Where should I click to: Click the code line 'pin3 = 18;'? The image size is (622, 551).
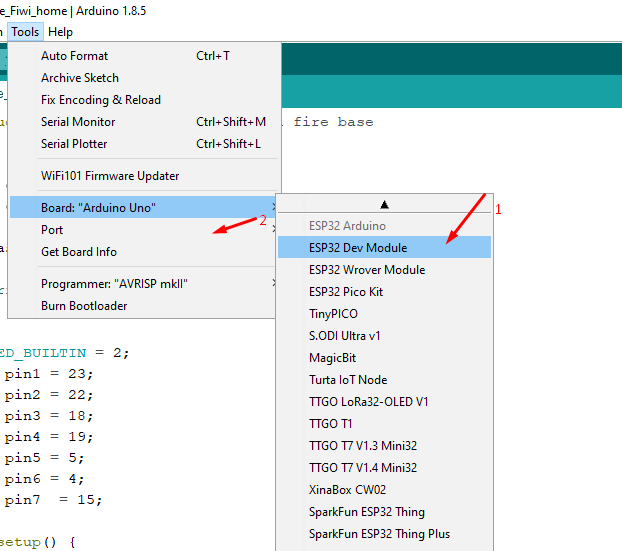pos(49,416)
